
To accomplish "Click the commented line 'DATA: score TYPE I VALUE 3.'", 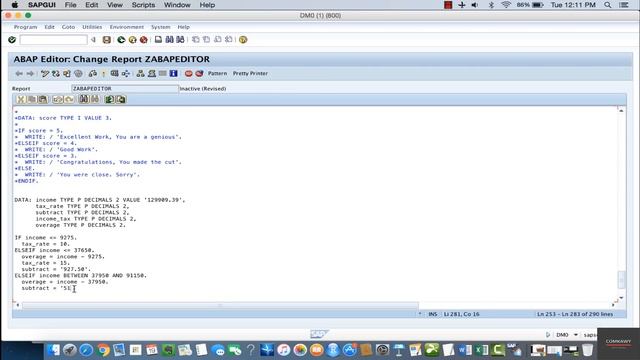I will click(63, 118).
